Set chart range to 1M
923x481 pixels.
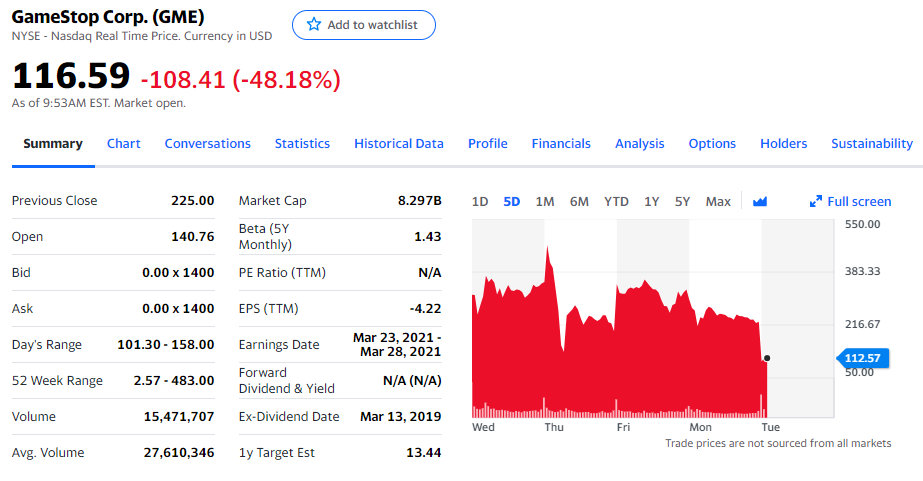coord(544,201)
